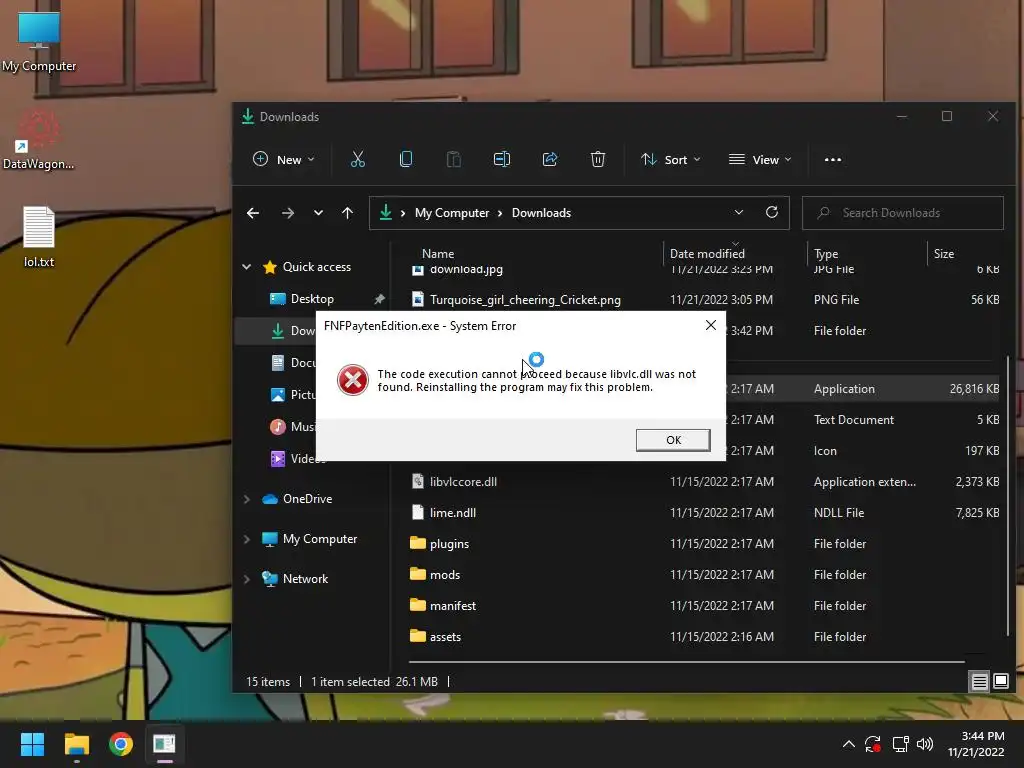This screenshot has width=1024, height=768.
Task: Open File Explorer from taskbar
Action: click(76, 744)
